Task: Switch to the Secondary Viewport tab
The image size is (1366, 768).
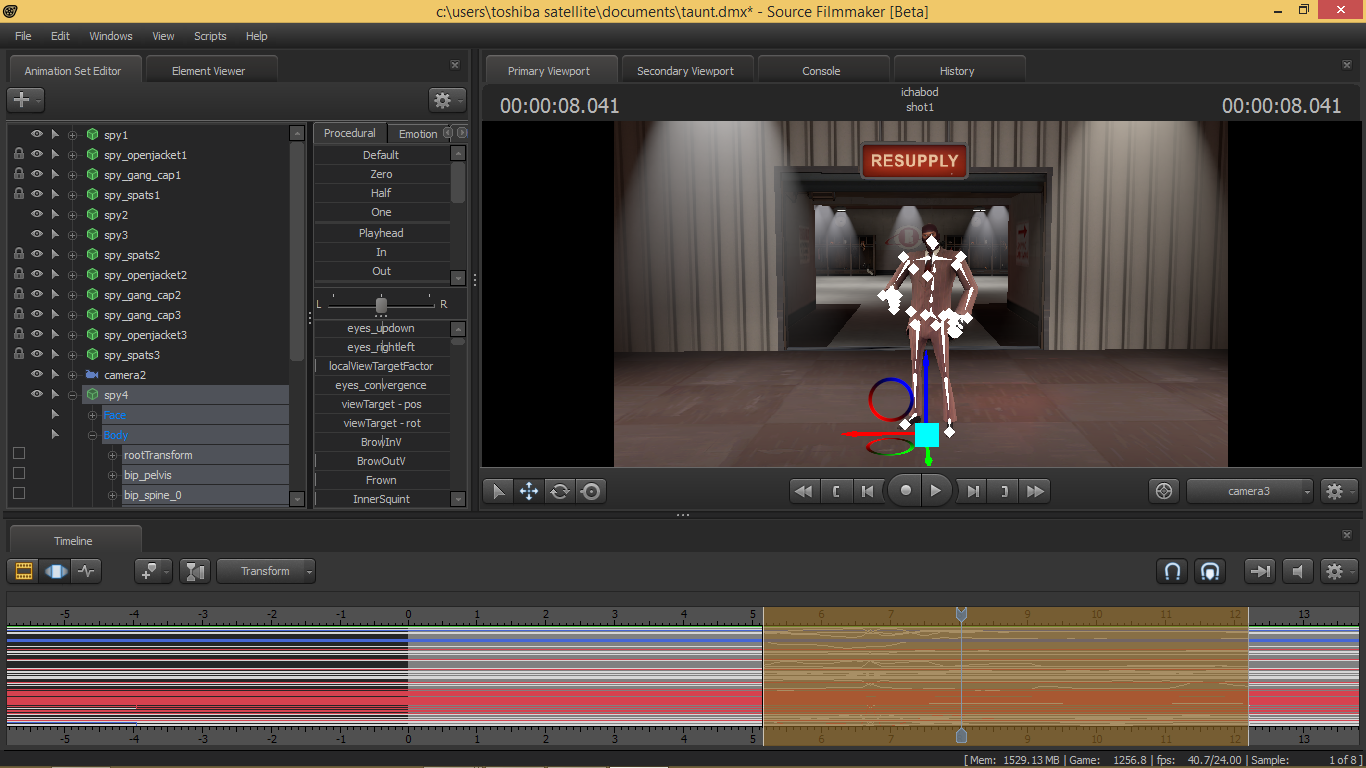Action: coord(685,71)
